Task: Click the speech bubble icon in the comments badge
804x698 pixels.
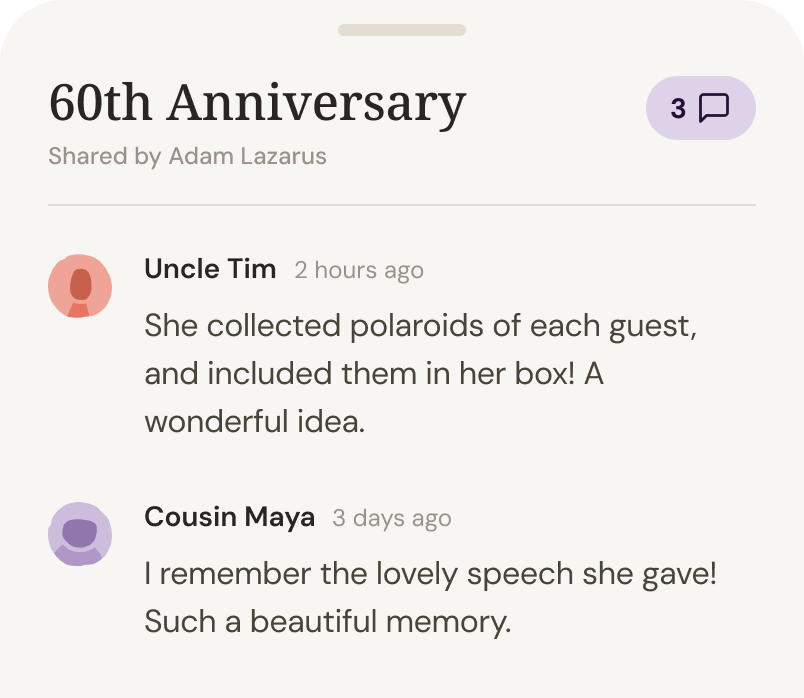Action: tap(714, 108)
